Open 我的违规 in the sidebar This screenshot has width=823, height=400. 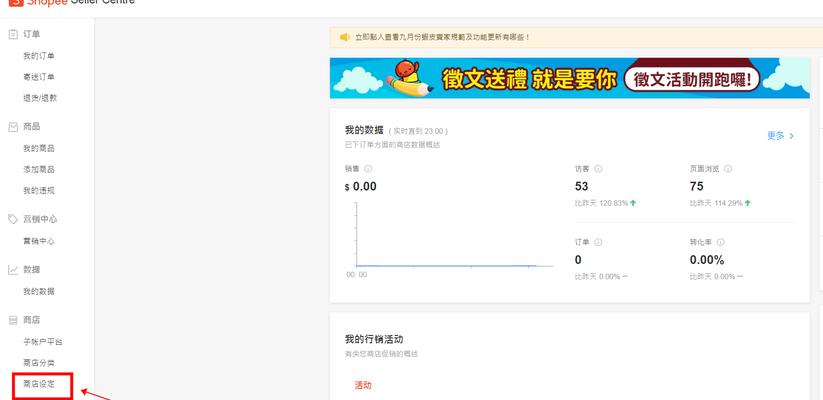39,191
